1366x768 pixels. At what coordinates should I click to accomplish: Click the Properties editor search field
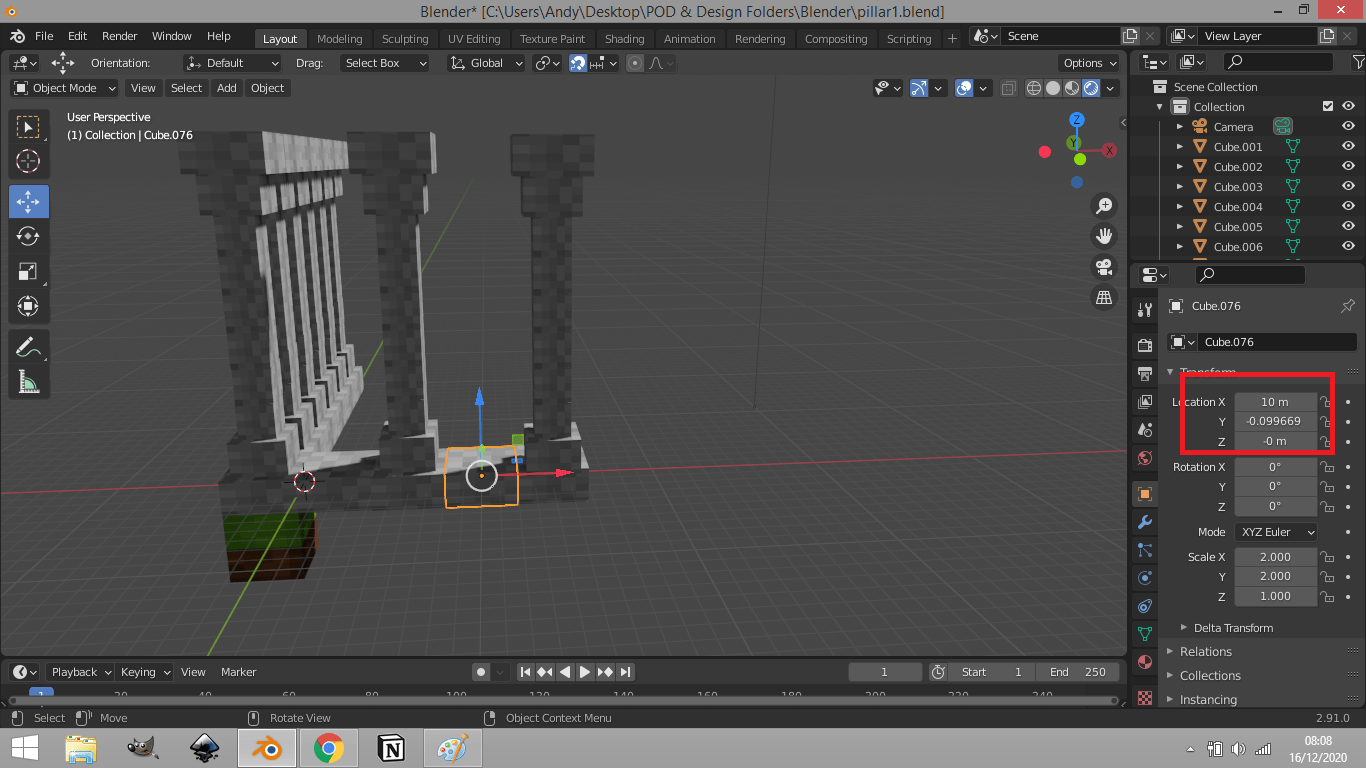(x=1249, y=274)
